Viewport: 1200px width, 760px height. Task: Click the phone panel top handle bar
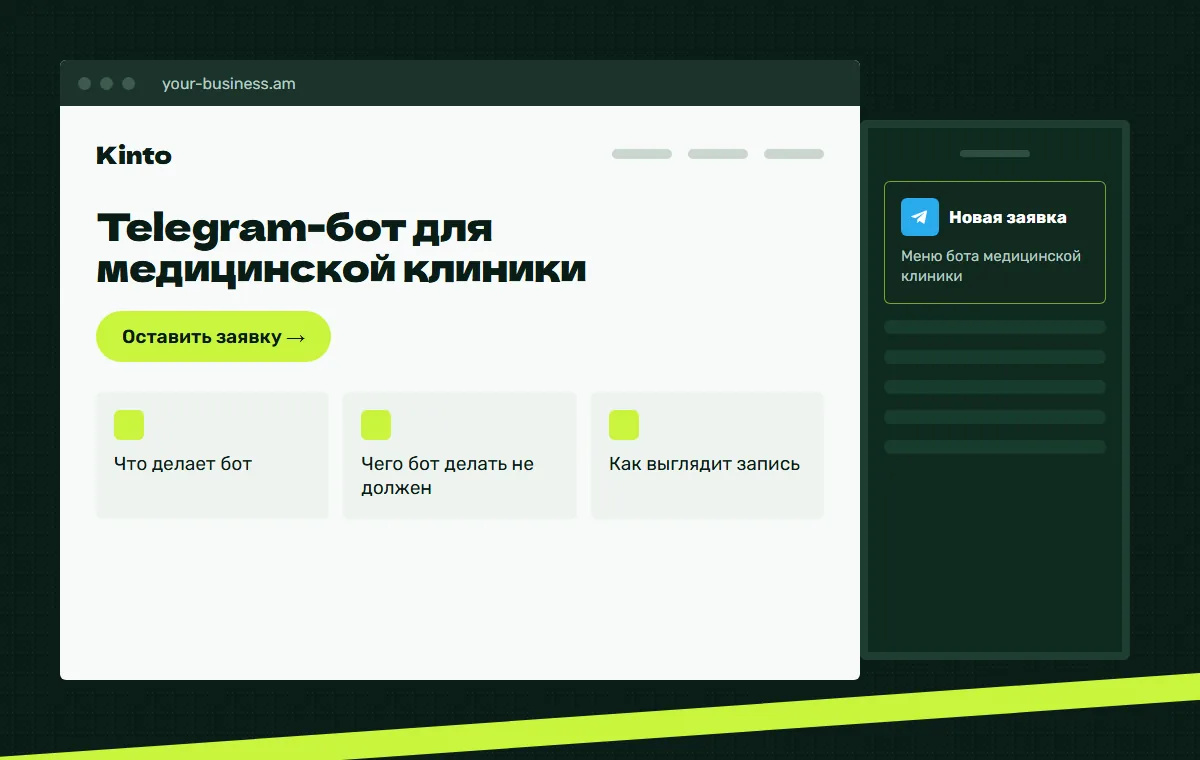(995, 154)
